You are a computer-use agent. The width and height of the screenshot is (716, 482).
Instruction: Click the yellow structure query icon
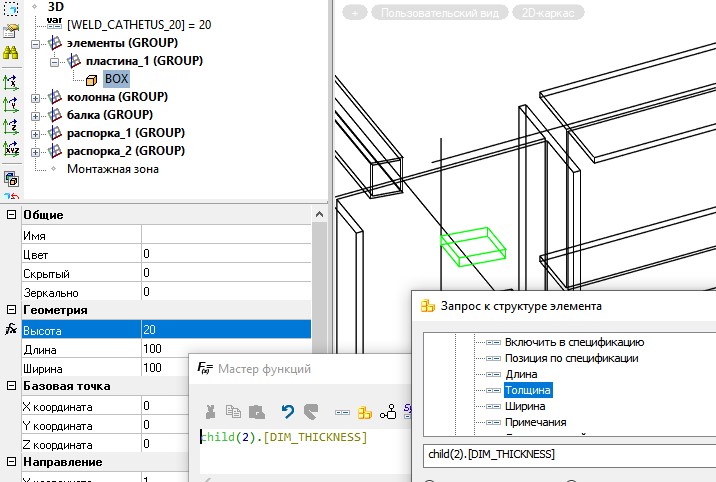tap(365, 411)
